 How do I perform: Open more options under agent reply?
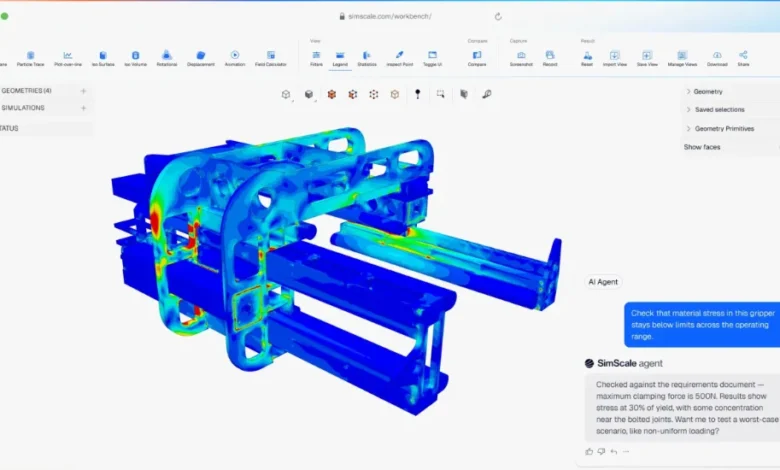point(626,452)
